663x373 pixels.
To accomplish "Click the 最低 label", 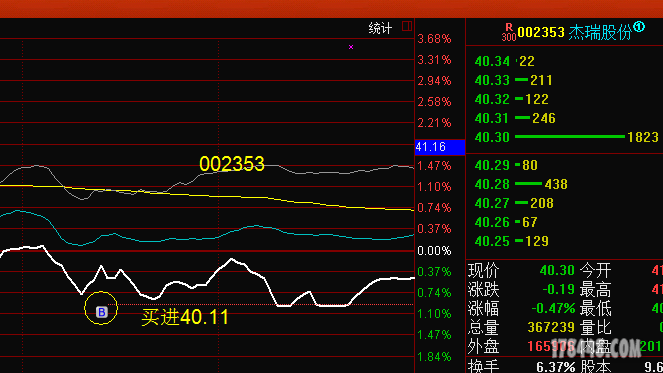I will [x=595, y=309].
